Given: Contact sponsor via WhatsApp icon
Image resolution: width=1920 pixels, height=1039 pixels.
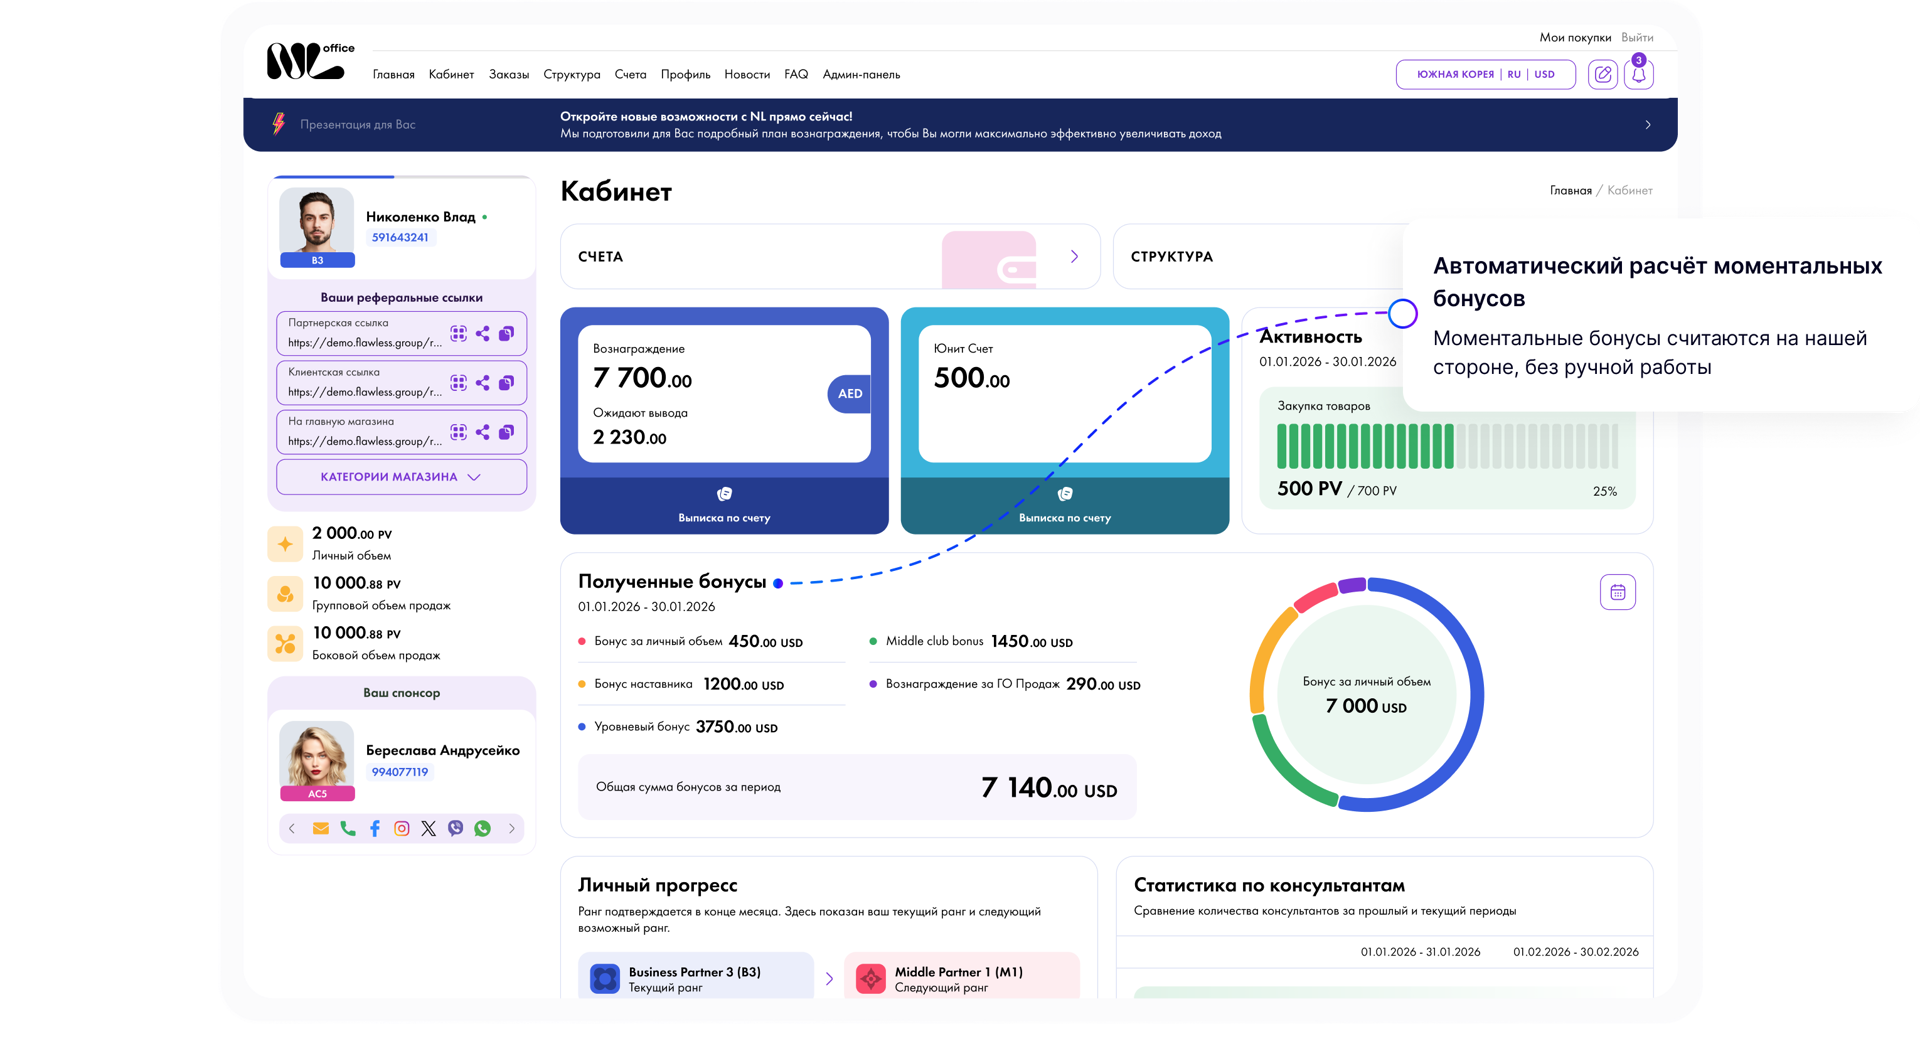Looking at the screenshot, I should (x=483, y=828).
